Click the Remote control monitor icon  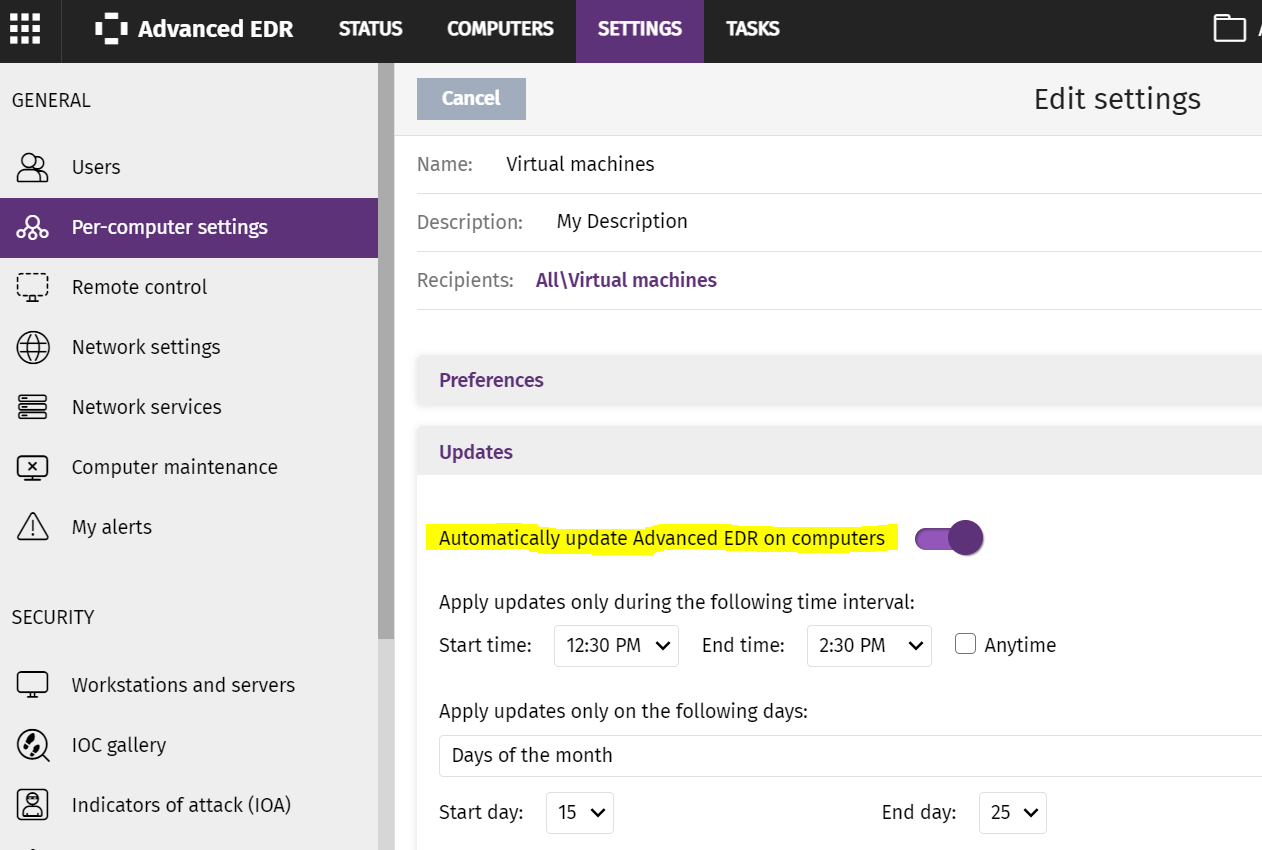click(x=33, y=287)
